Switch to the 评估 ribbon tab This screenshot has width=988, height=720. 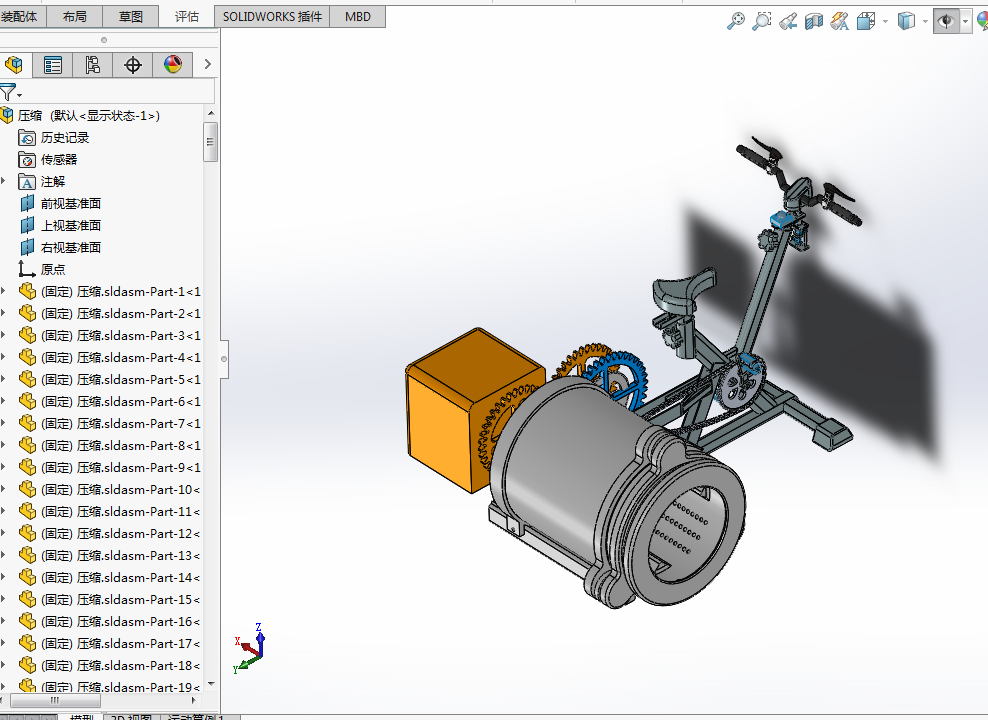[x=187, y=17]
